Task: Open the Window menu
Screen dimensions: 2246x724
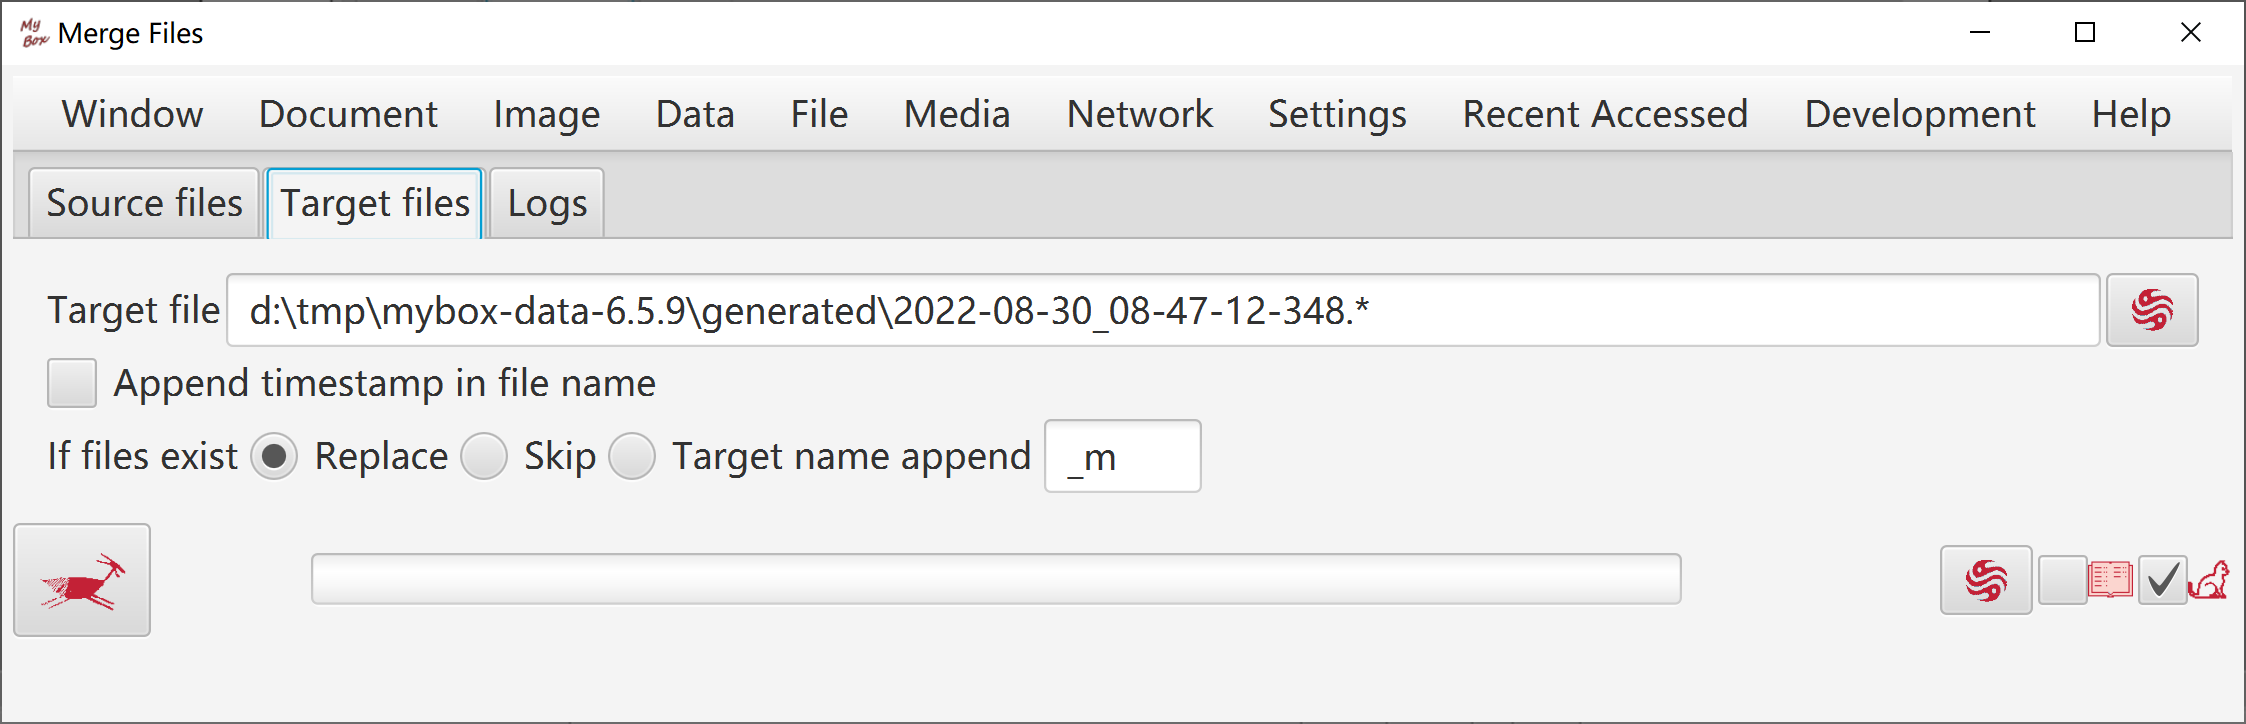Action: pos(132,114)
